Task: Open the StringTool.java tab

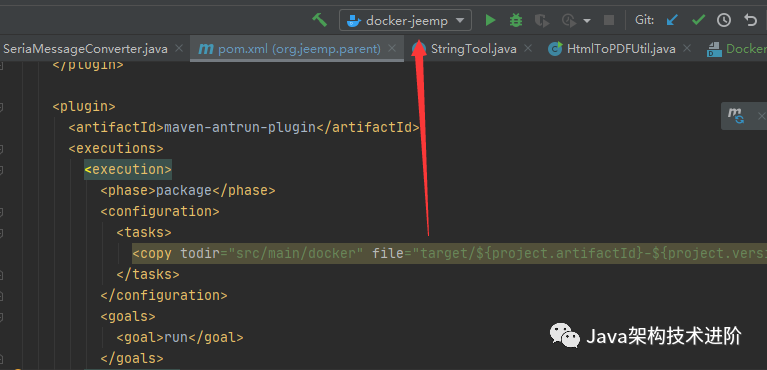Action: click(473, 49)
